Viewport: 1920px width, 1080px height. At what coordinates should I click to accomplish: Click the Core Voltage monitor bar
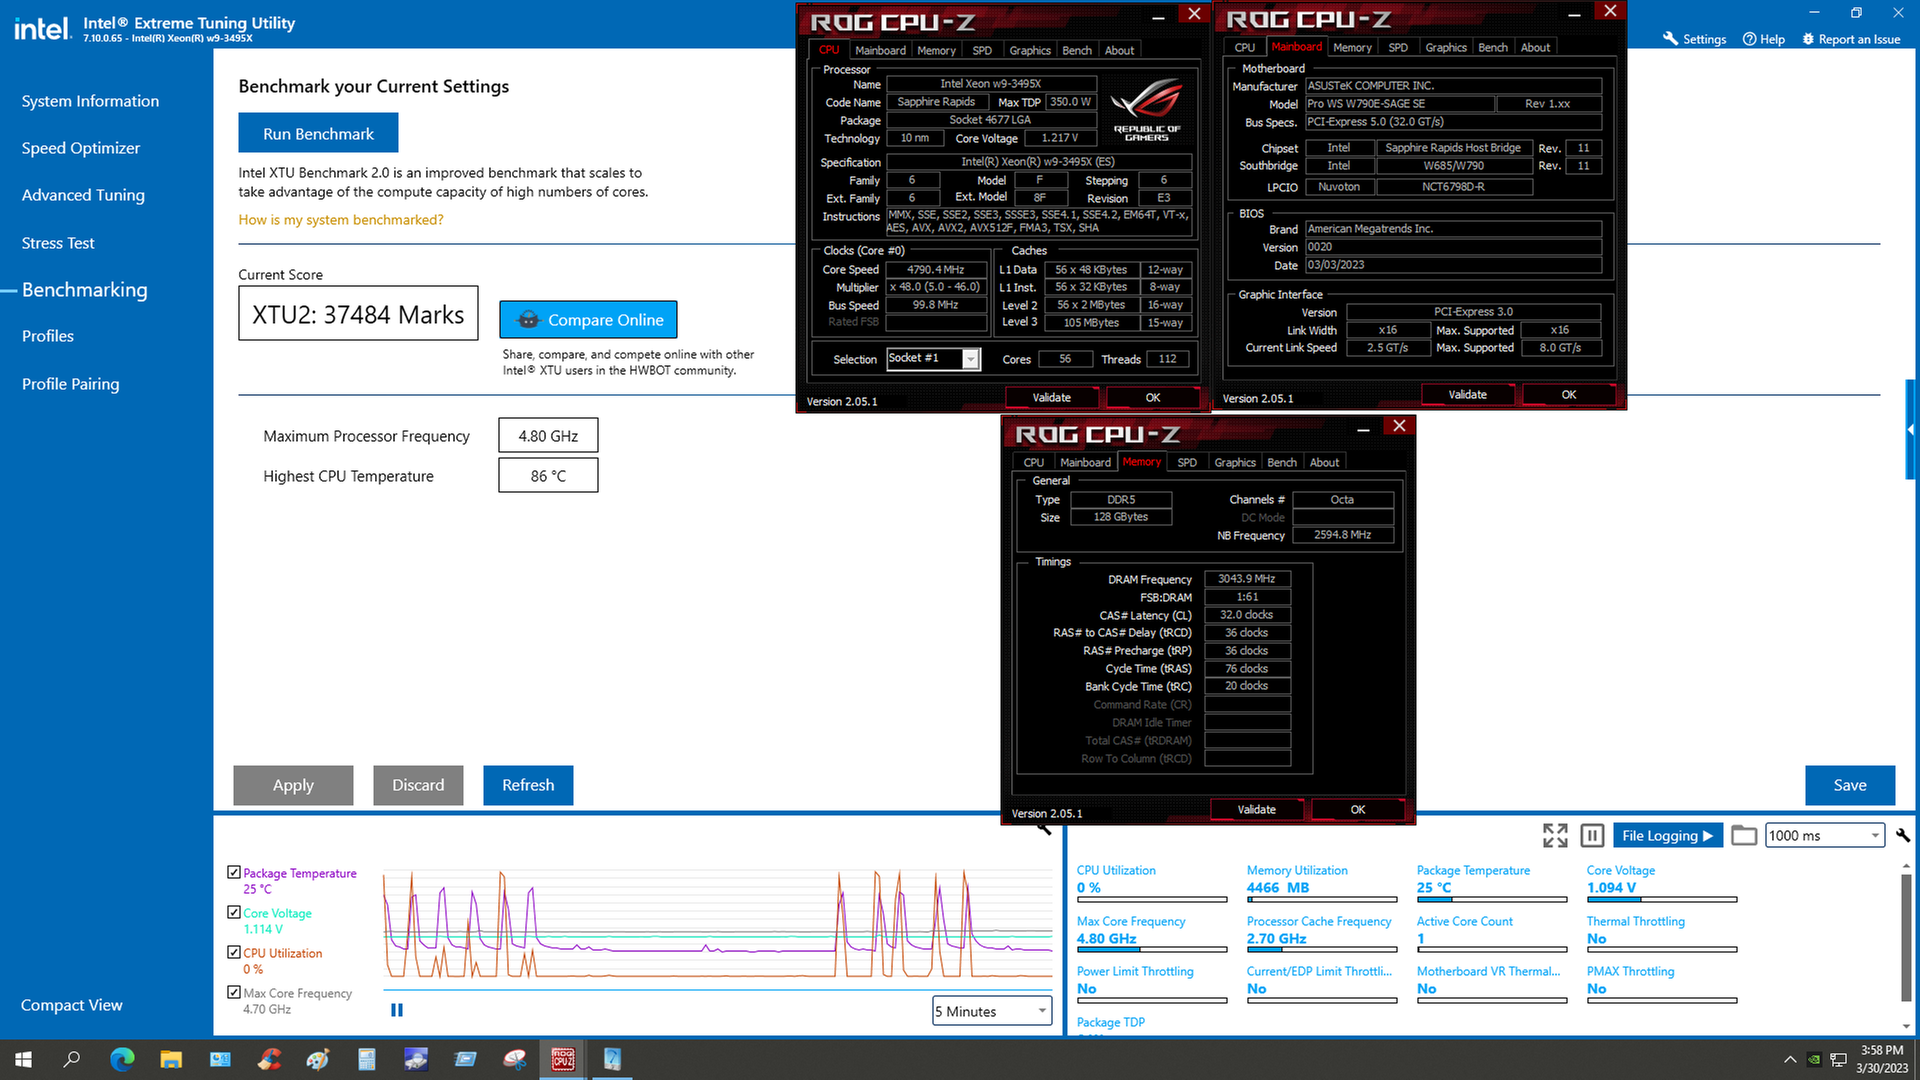1662,899
